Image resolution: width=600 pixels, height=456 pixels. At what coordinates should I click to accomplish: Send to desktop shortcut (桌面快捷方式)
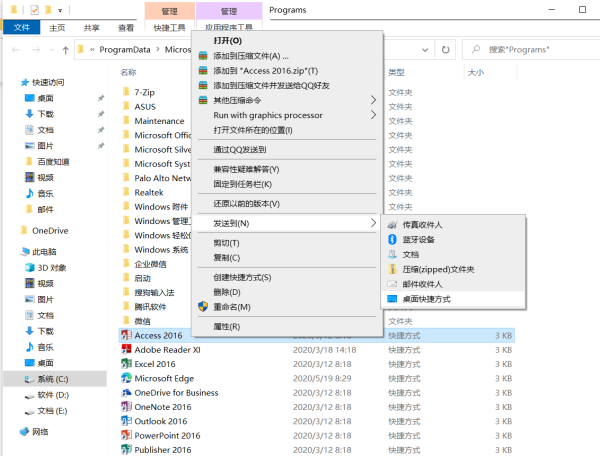tap(453, 299)
